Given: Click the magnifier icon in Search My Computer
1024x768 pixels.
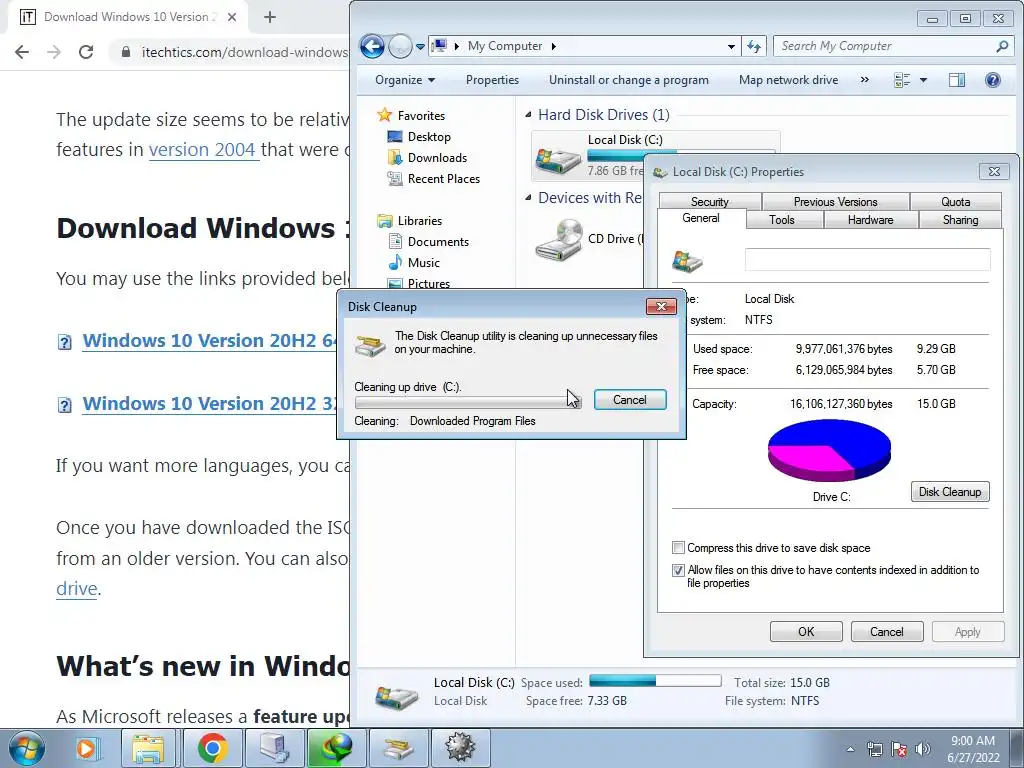Looking at the screenshot, I should [x=1002, y=46].
